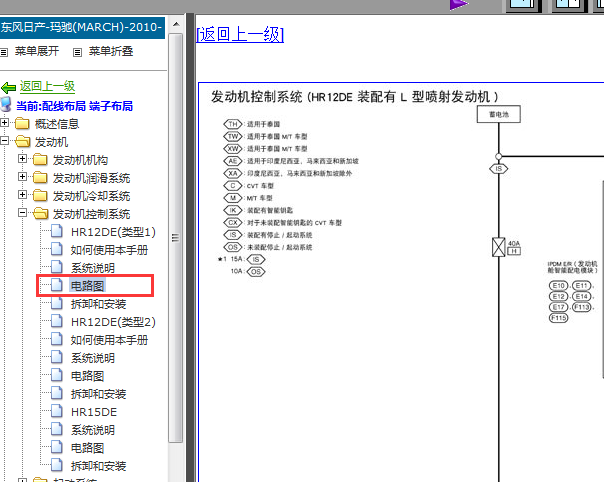Select the HR15DE tree item

click(94, 412)
